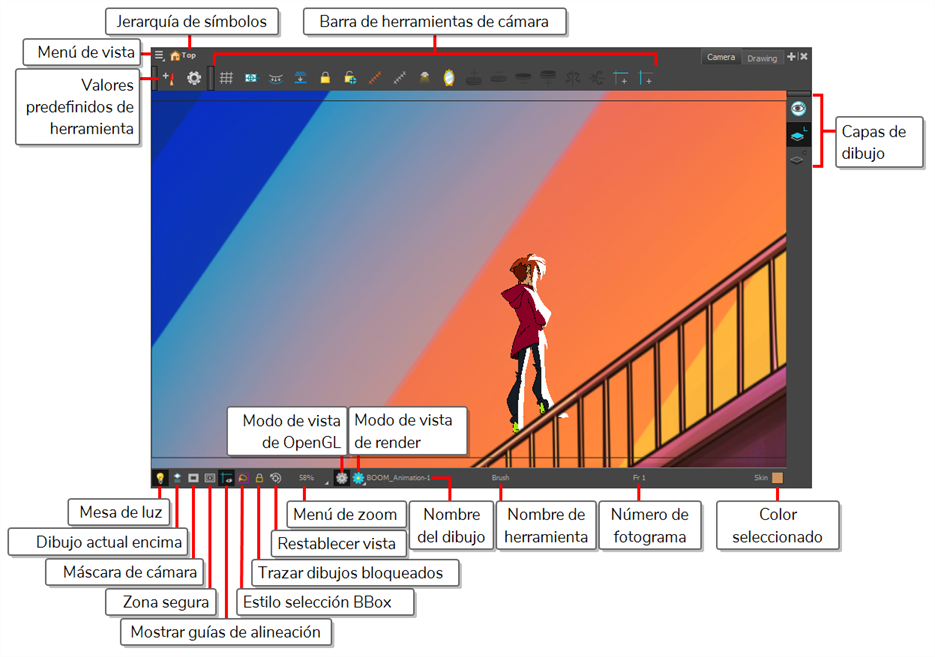The height and width of the screenshot is (657, 935).
Task: Click the yellow closed padlock icon
Action: (325, 78)
